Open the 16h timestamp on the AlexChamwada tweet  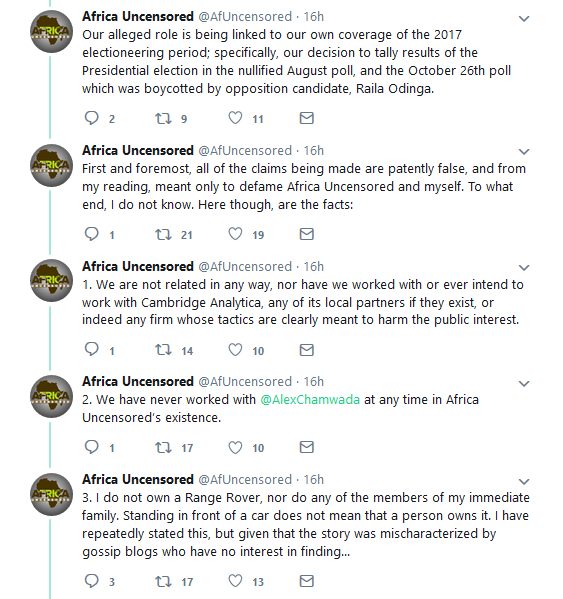[314, 382]
